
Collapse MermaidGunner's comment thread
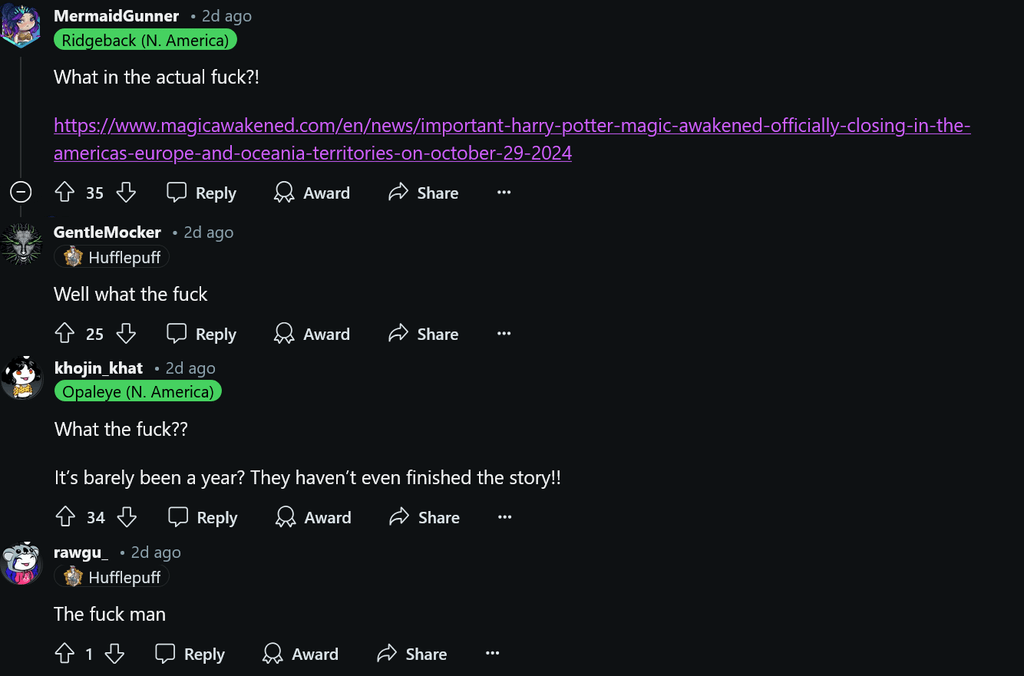click(20, 192)
